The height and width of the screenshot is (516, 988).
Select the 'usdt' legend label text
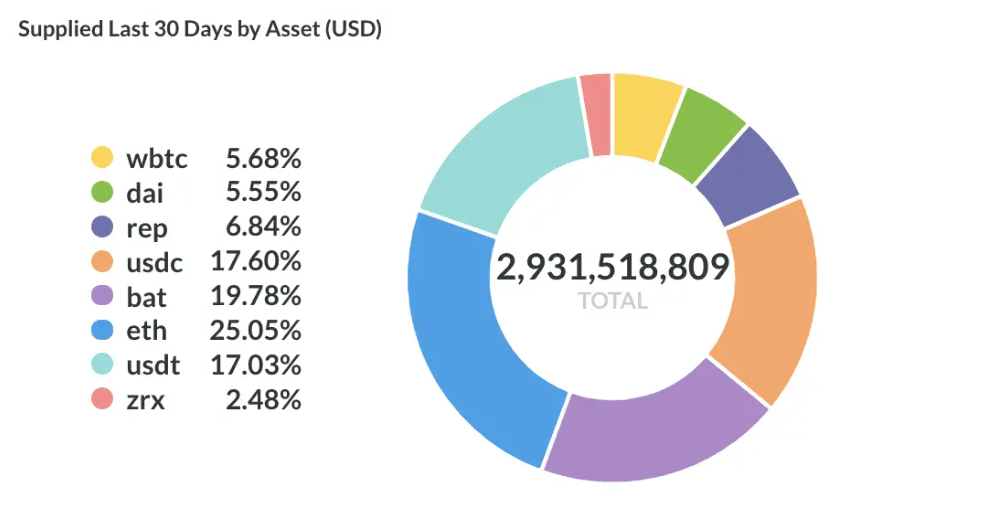pos(153,365)
